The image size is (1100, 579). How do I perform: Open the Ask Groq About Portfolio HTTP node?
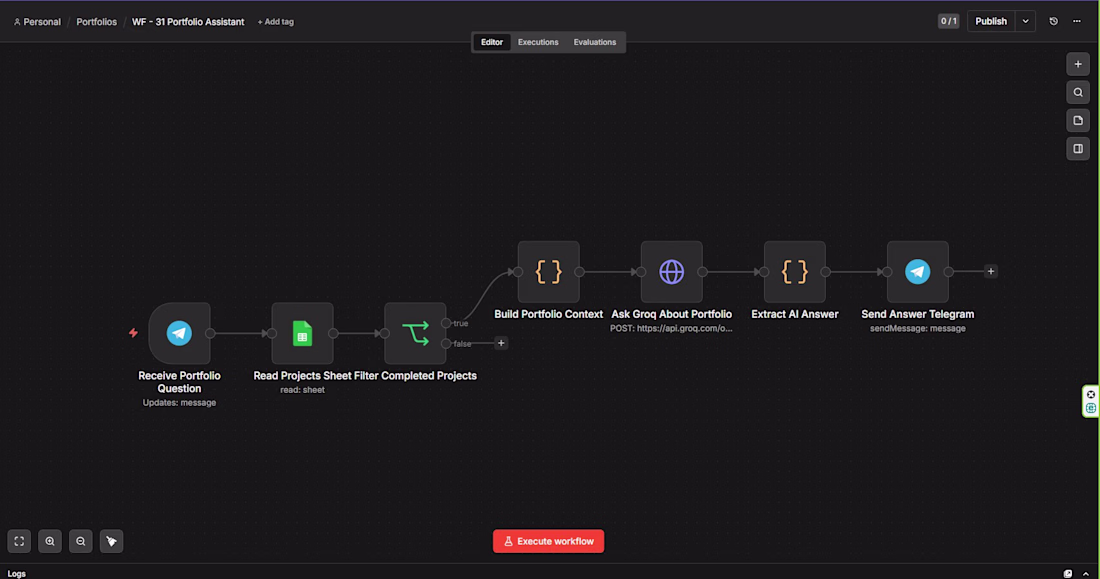tap(671, 272)
